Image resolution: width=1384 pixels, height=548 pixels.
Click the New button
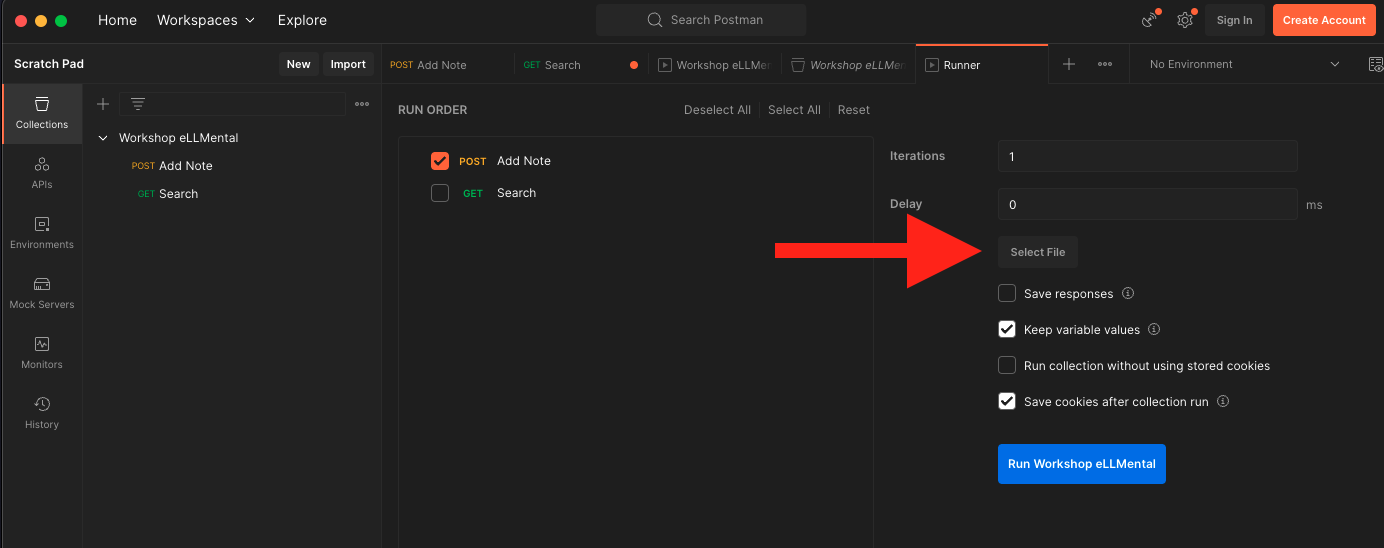point(298,64)
